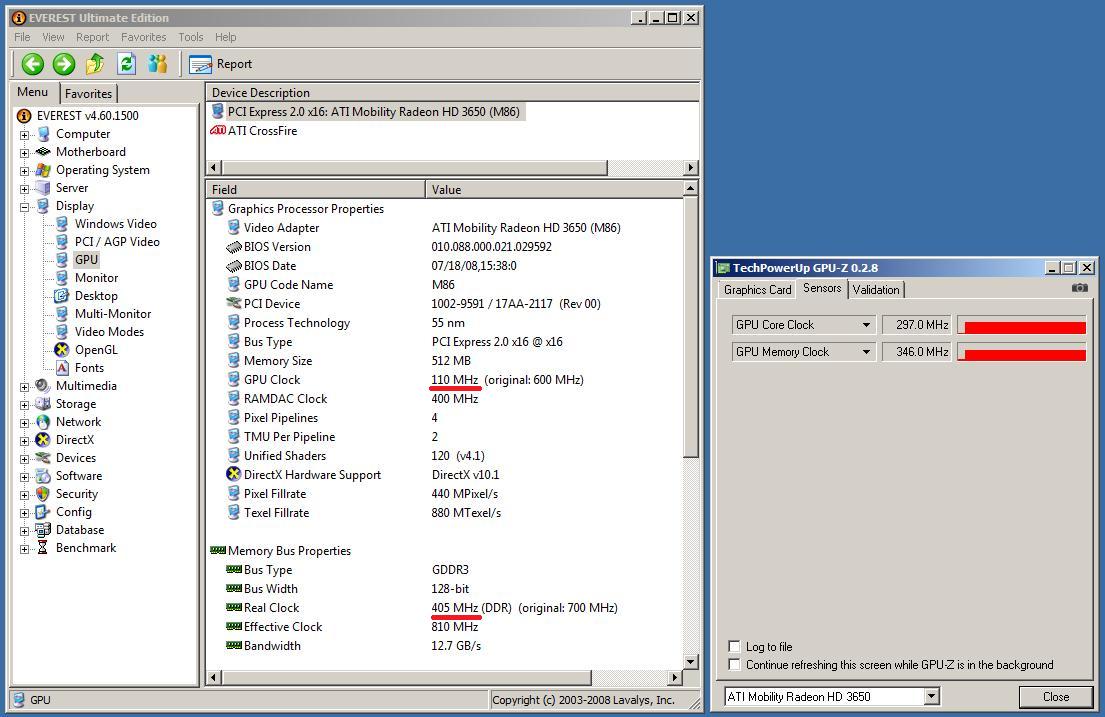Viewport: 1105px width, 717px height.
Task: Expand the Server tree node
Action: point(25,189)
